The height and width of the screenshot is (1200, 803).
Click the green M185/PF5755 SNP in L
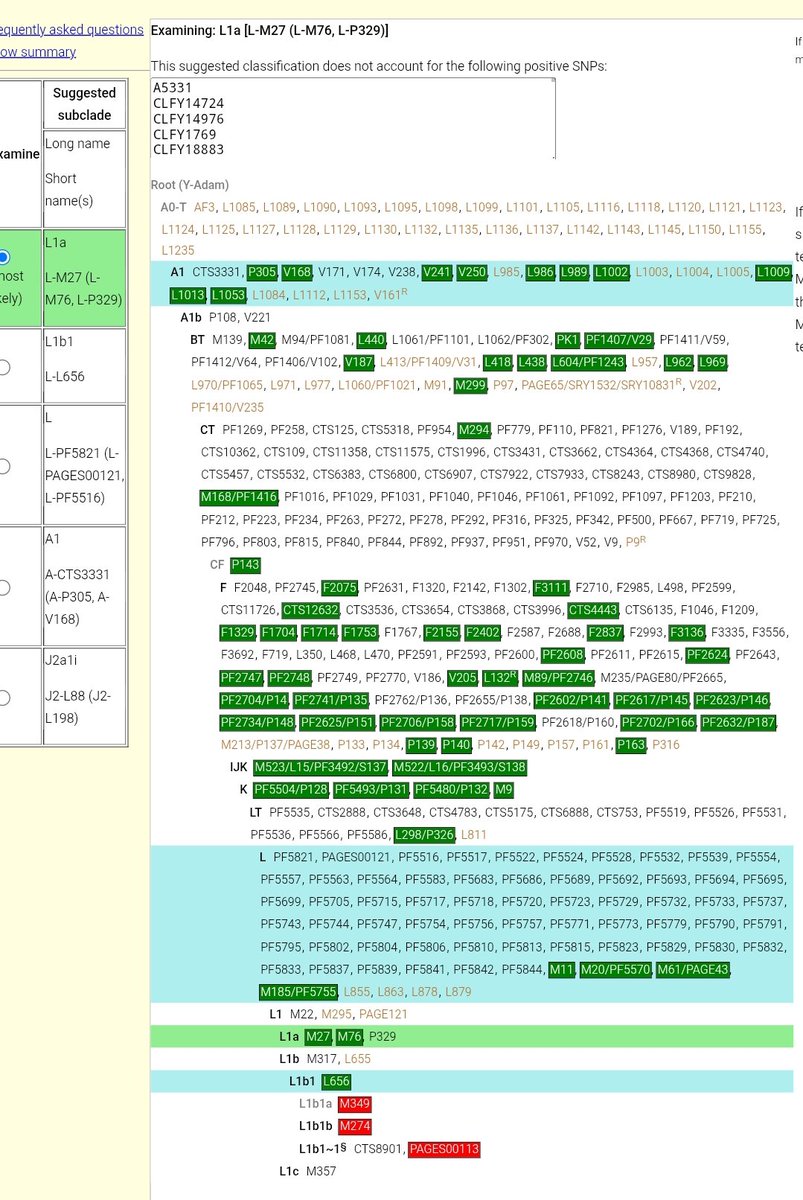coord(299,992)
